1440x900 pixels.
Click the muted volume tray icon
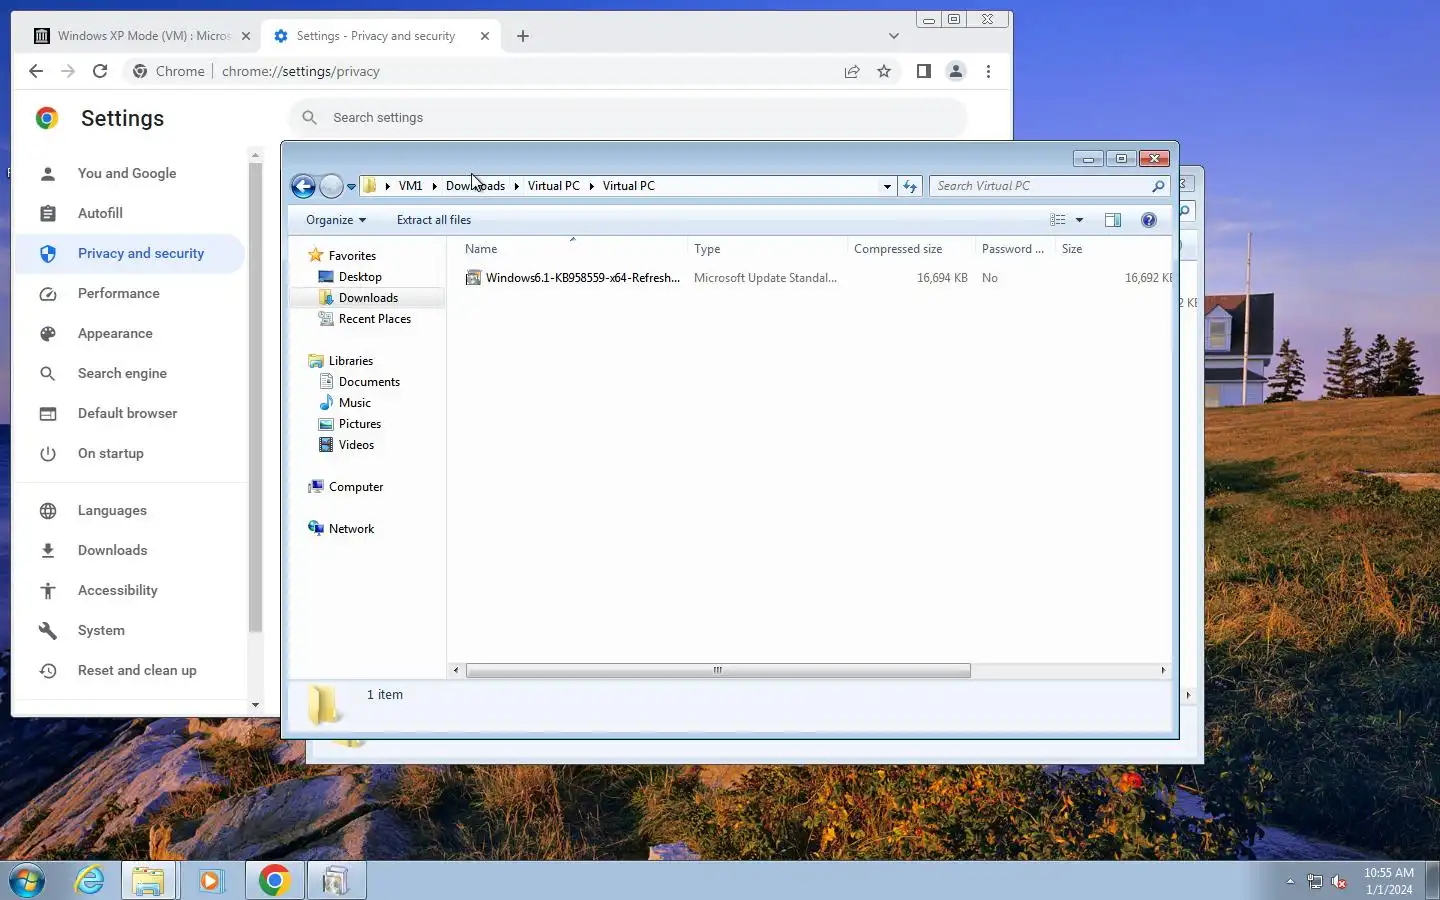point(1339,881)
